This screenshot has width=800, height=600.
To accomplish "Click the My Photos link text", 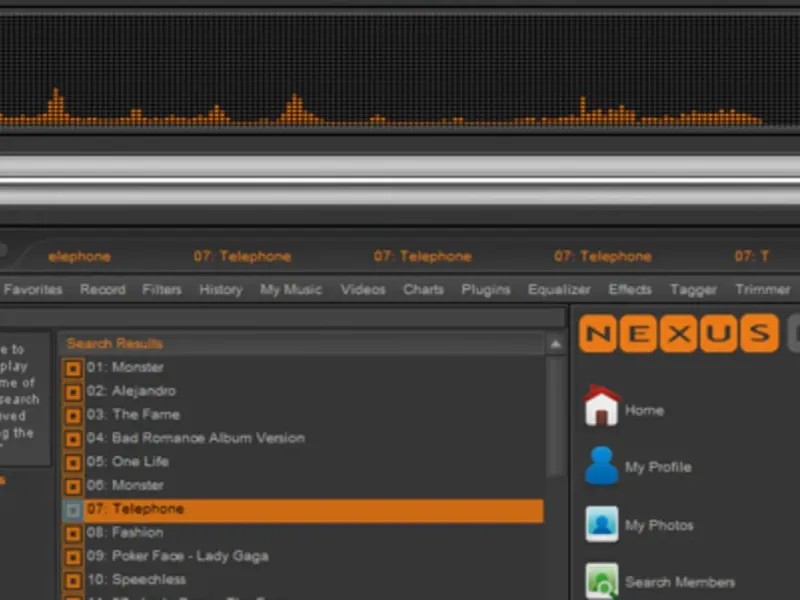I will [659, 525].
